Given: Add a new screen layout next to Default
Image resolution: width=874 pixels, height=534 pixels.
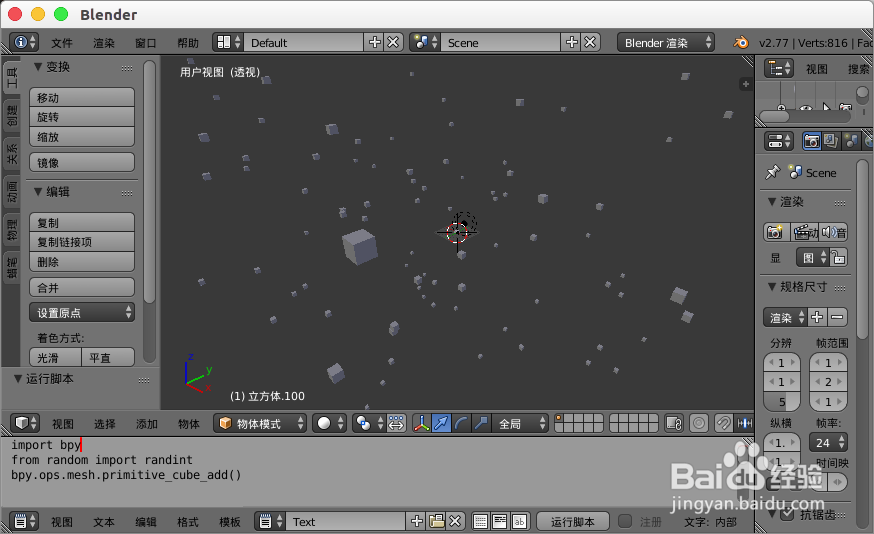Looking at the screenshot, I should click(x=375, y=42).
